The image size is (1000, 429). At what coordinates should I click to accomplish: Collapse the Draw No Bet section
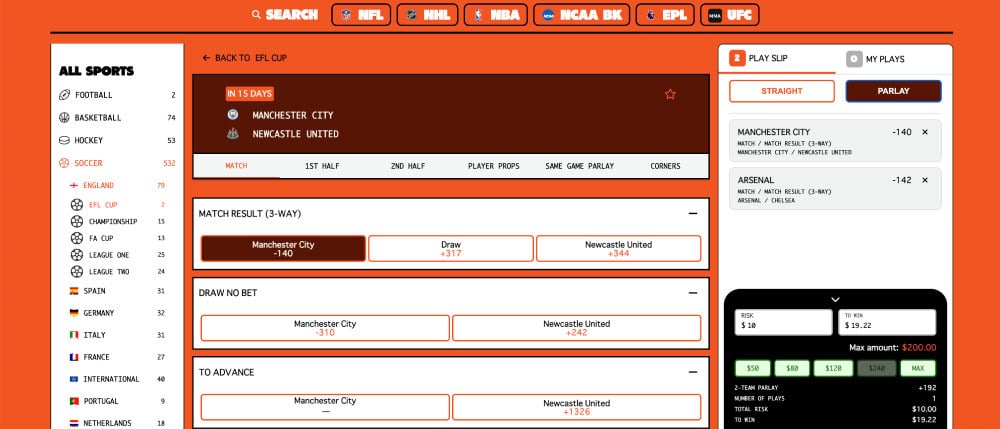coord(693,293)
